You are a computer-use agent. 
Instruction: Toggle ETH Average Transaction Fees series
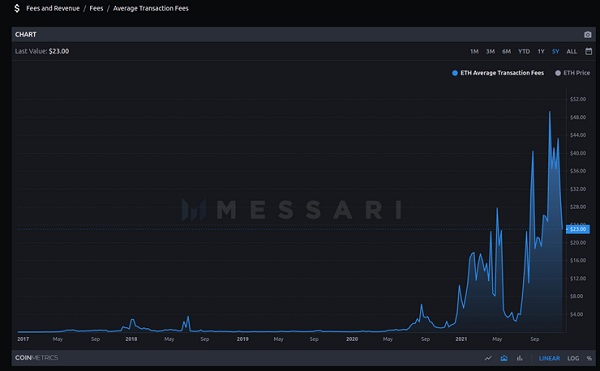click(x=498, y=73)
